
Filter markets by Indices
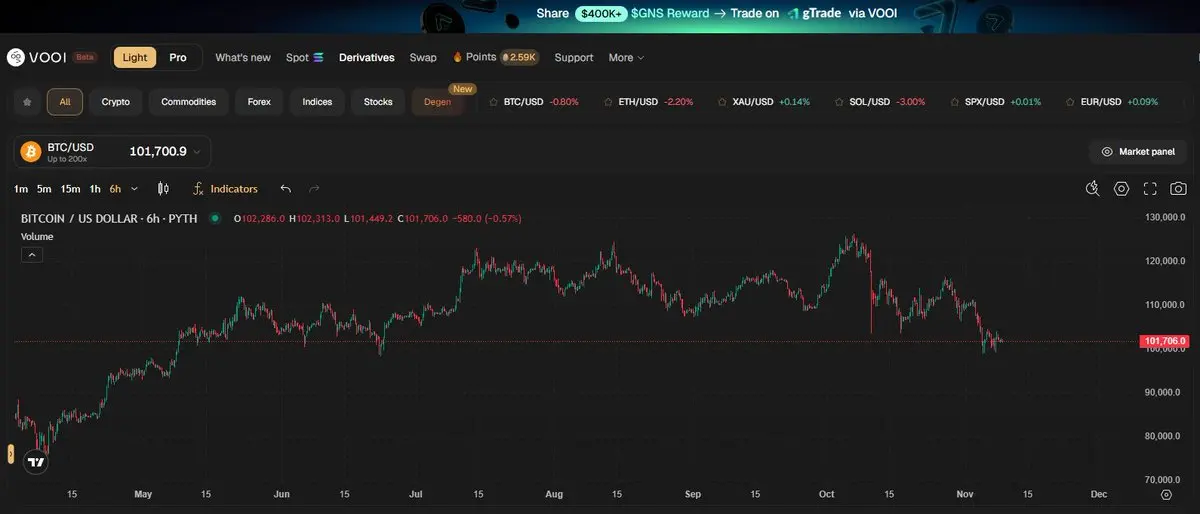click(x=318, y=102)
